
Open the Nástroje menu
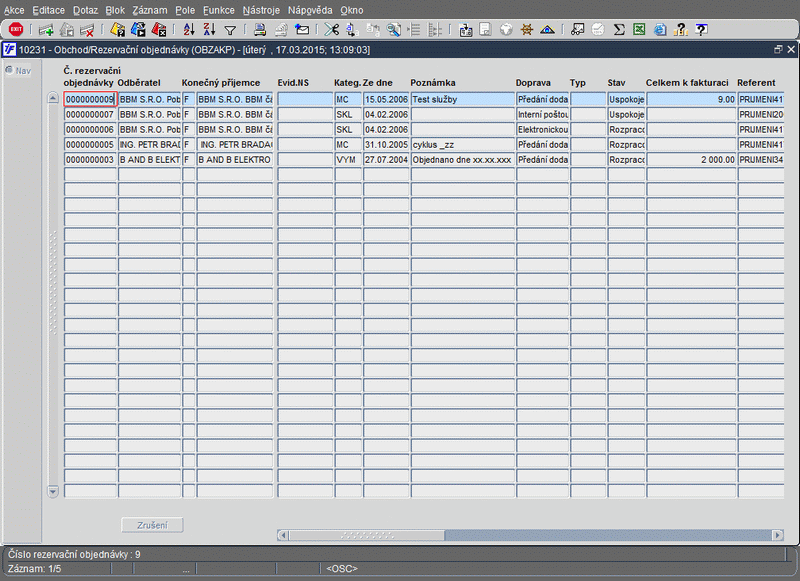click(261, 10)
